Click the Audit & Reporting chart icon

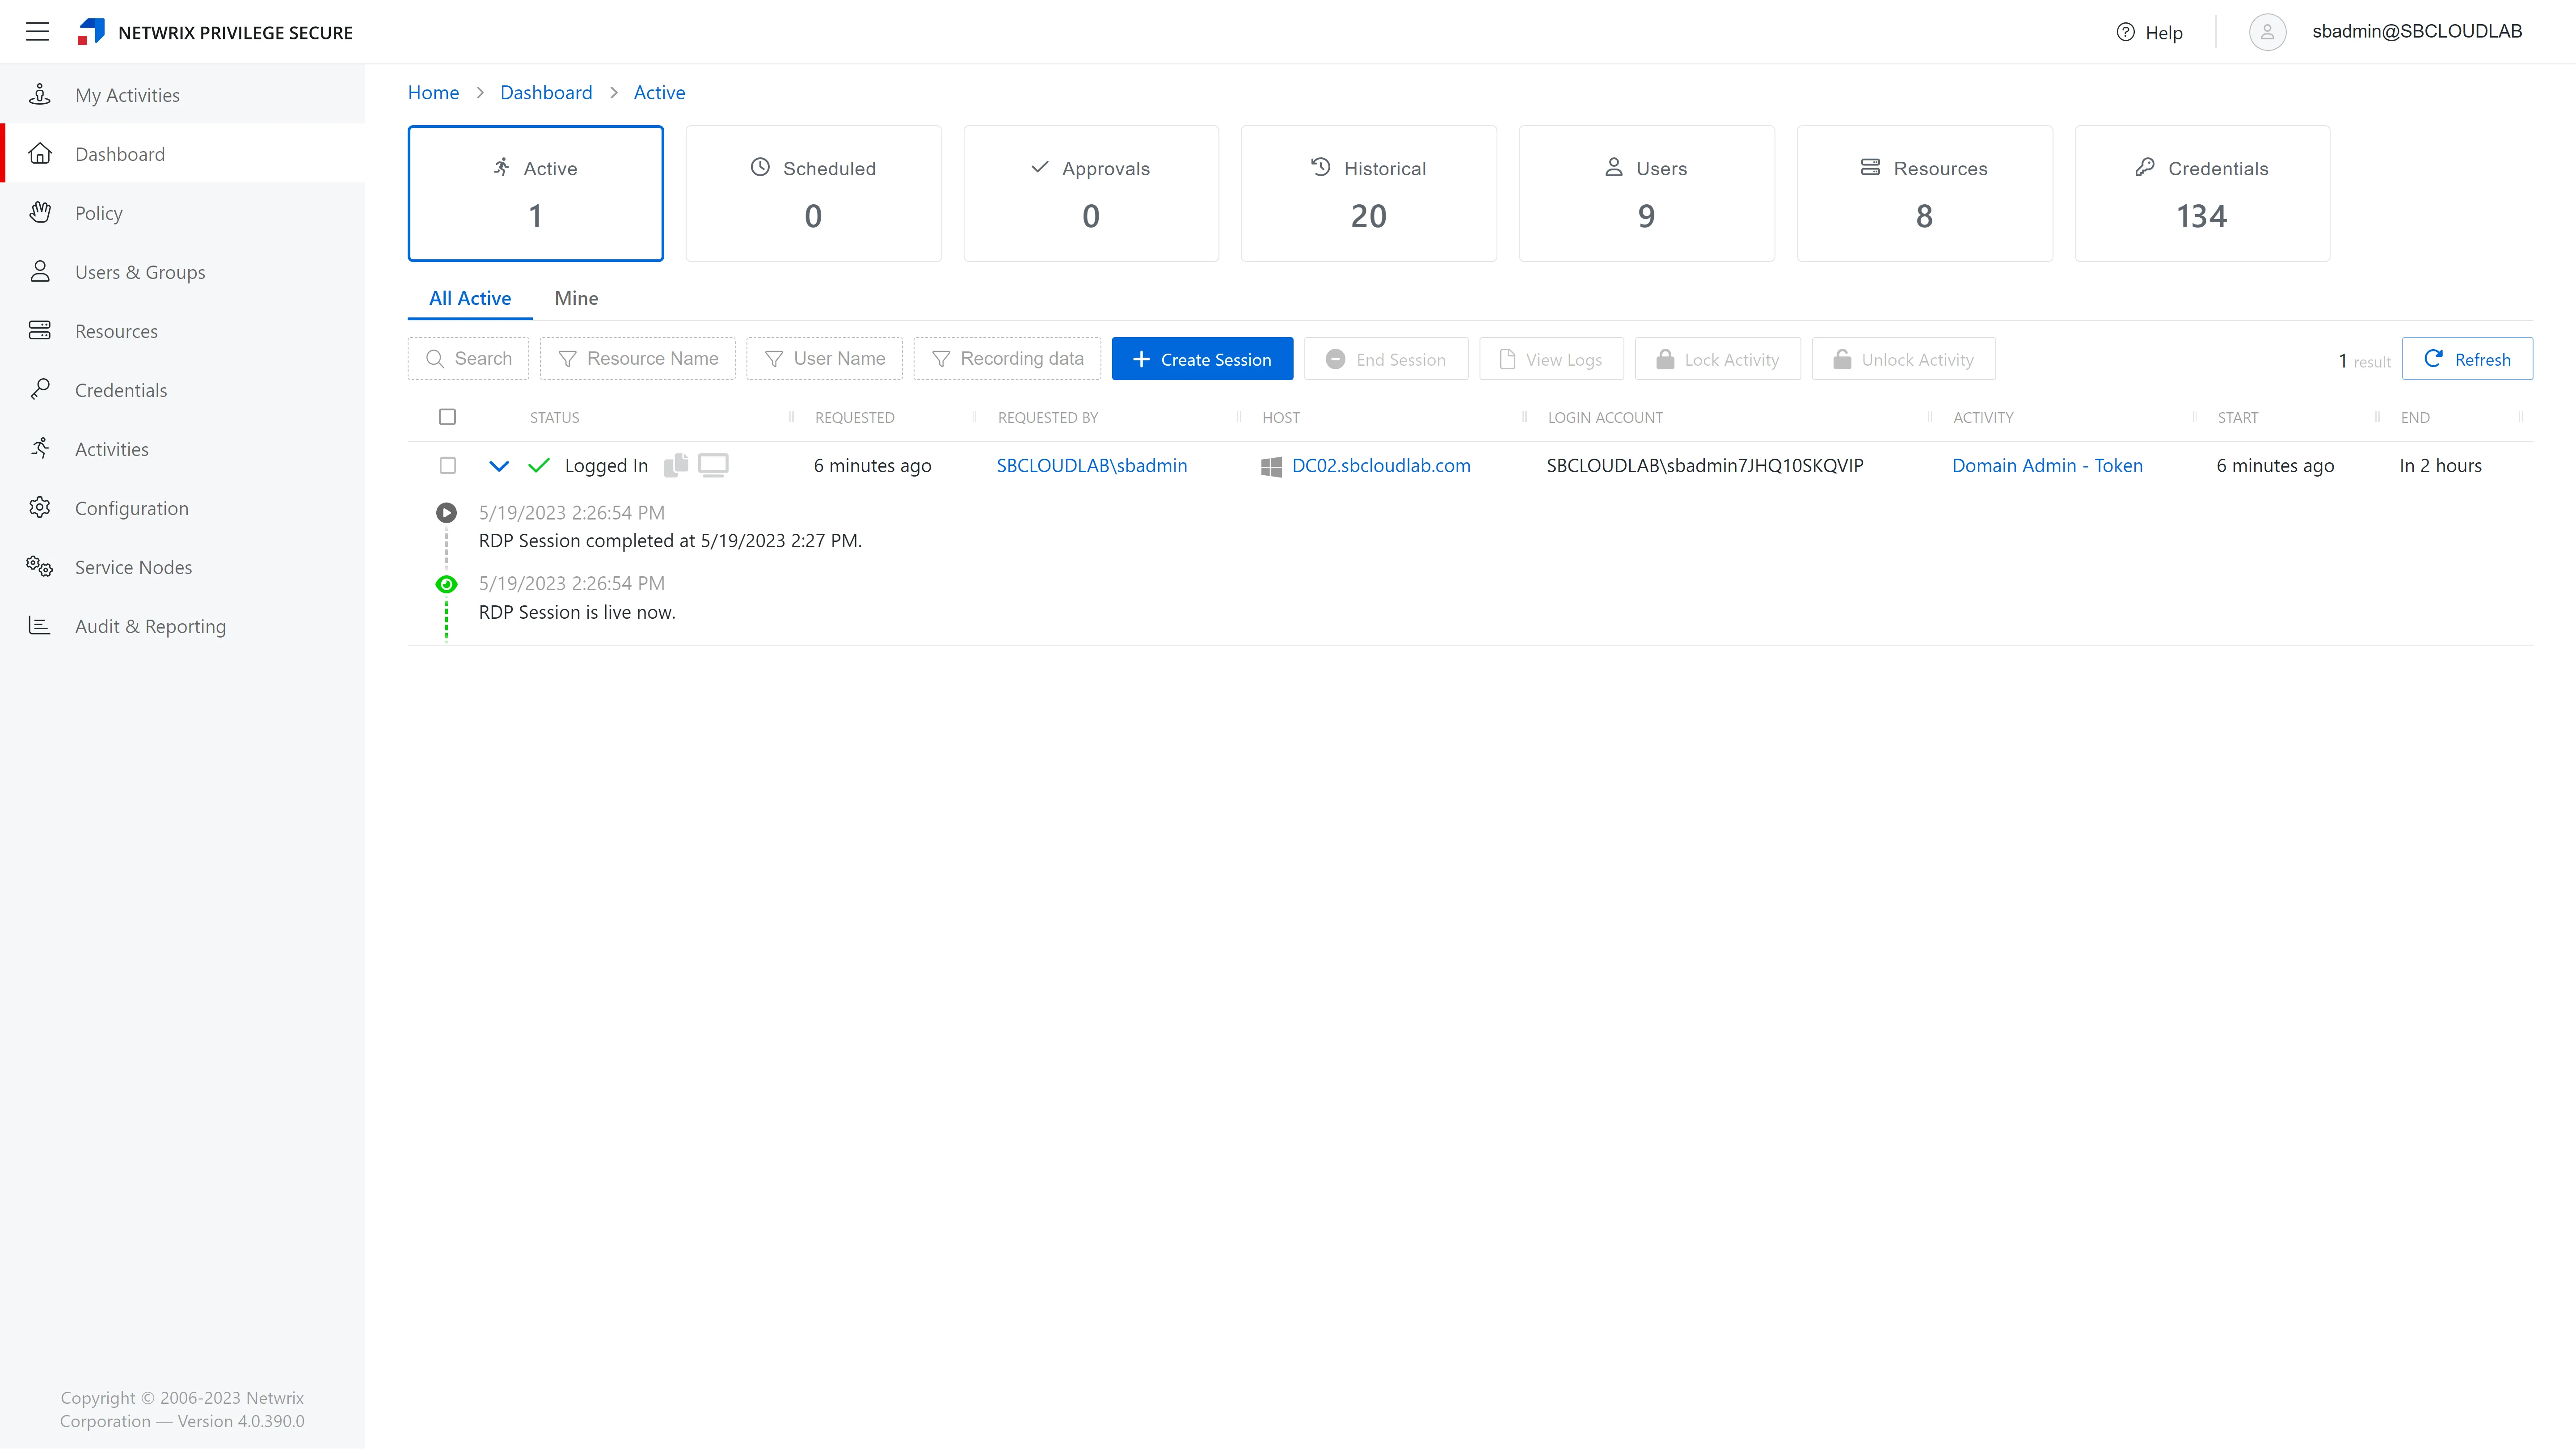point(40,625)
